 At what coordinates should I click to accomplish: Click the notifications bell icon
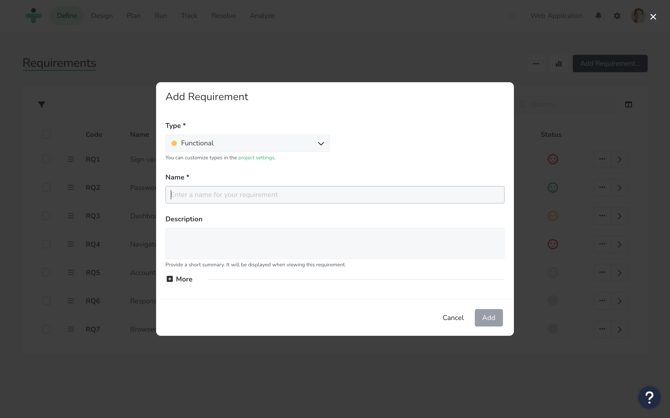(598, 16)
